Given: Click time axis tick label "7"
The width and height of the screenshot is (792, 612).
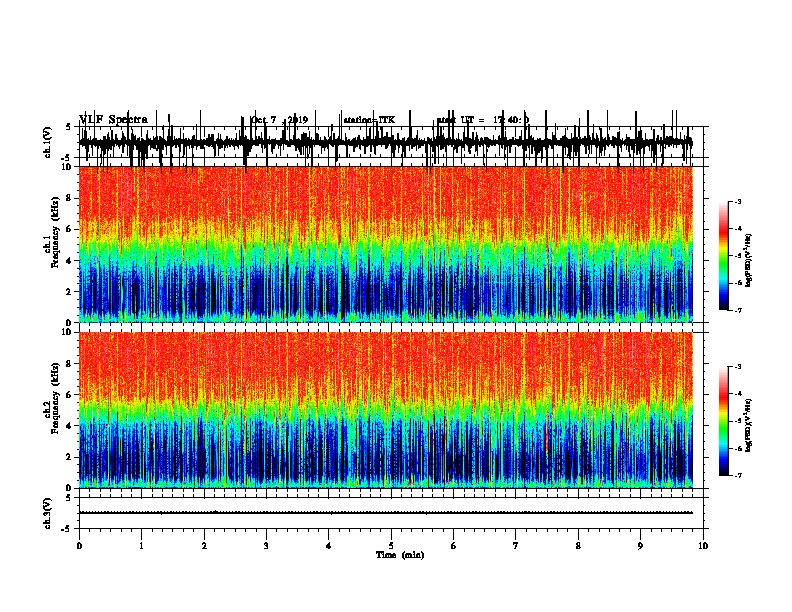Looking at the screenshot, I should pos(516,546).
